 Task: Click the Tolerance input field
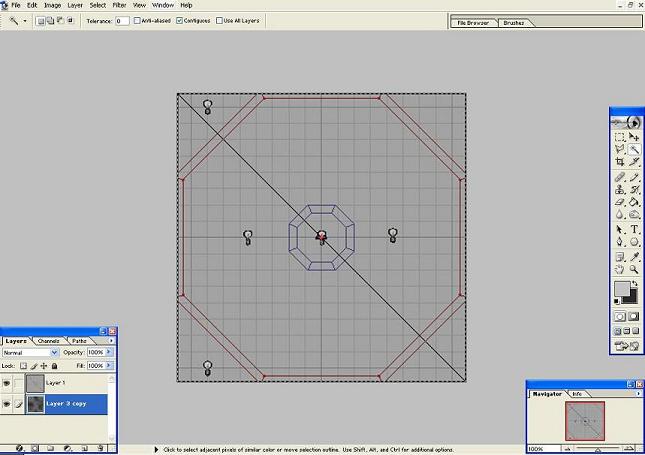[x=122, y=20]
